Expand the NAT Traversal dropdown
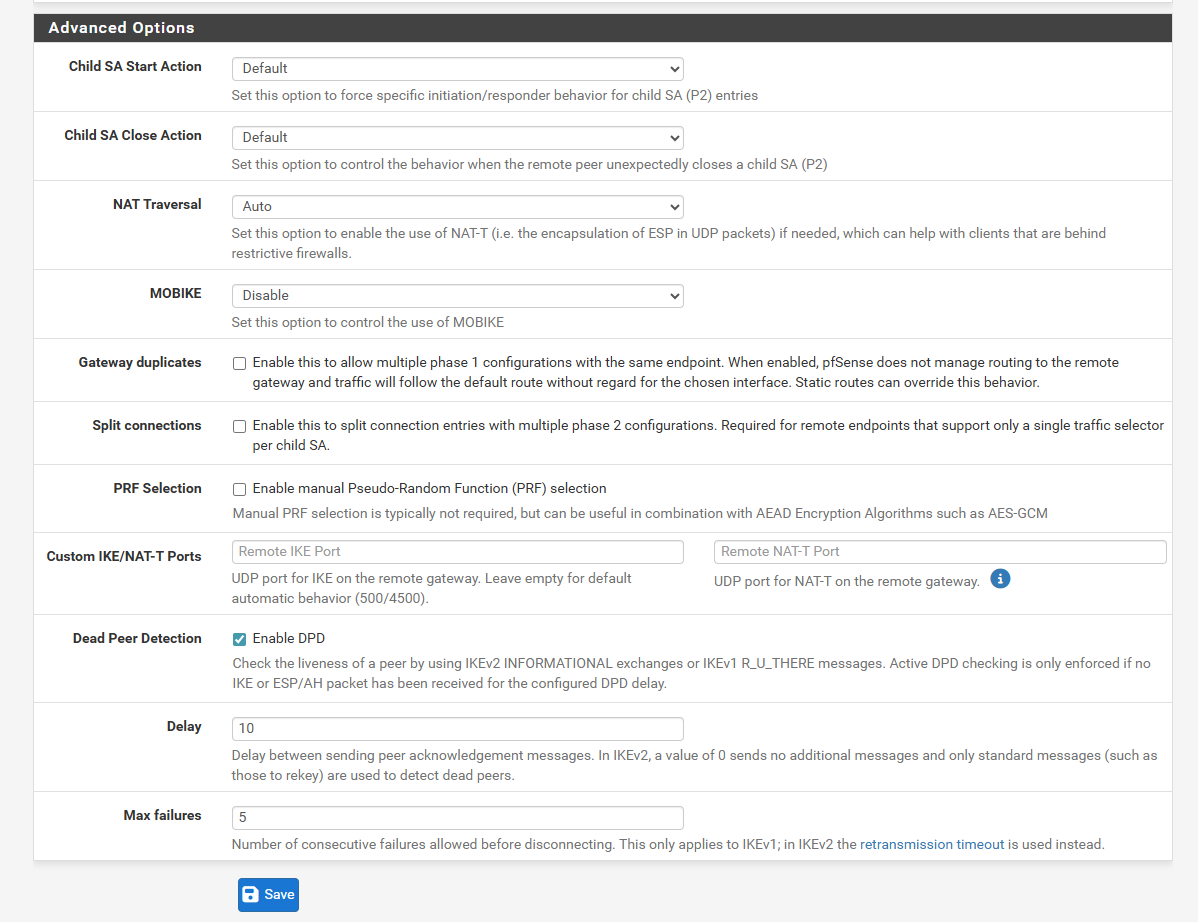 pyautogui.click(x=458, y=207)
